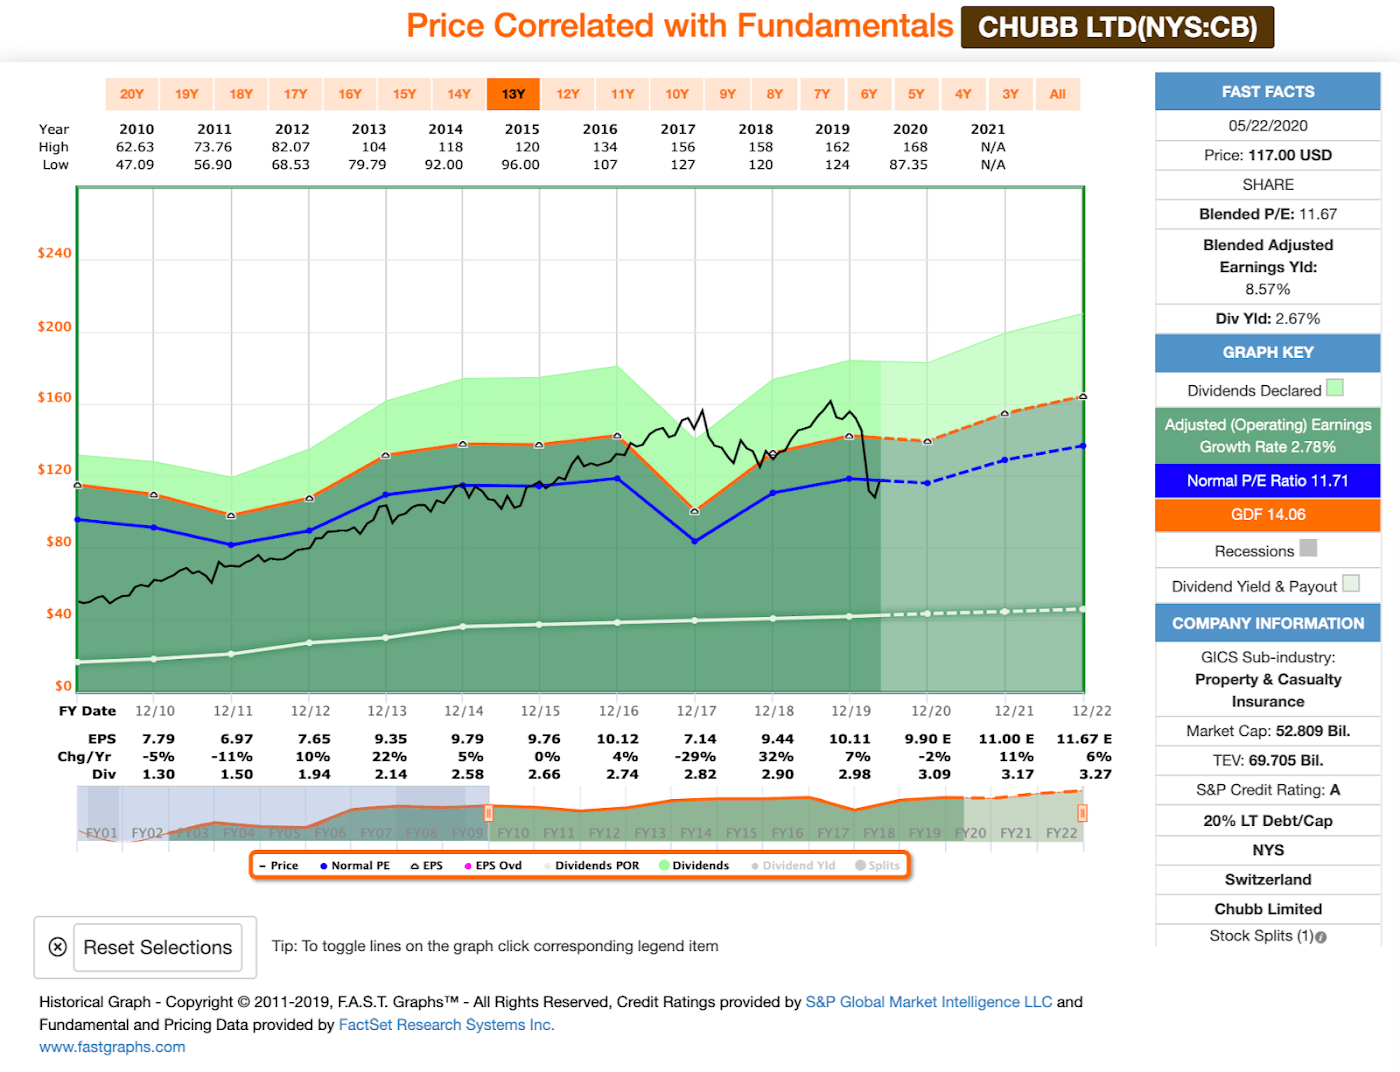
Task: Switch to the 6Y range tab
Action: click(869, 94)
